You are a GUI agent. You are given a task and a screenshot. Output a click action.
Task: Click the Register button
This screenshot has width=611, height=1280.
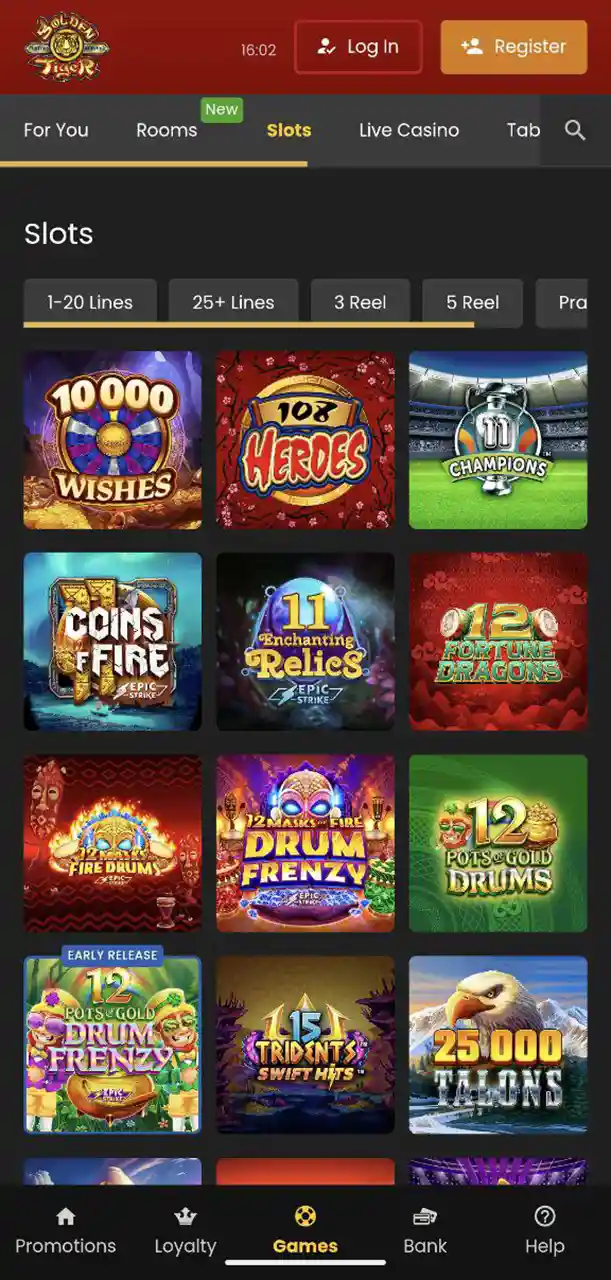pyautogui.click(x=514, y=47)
